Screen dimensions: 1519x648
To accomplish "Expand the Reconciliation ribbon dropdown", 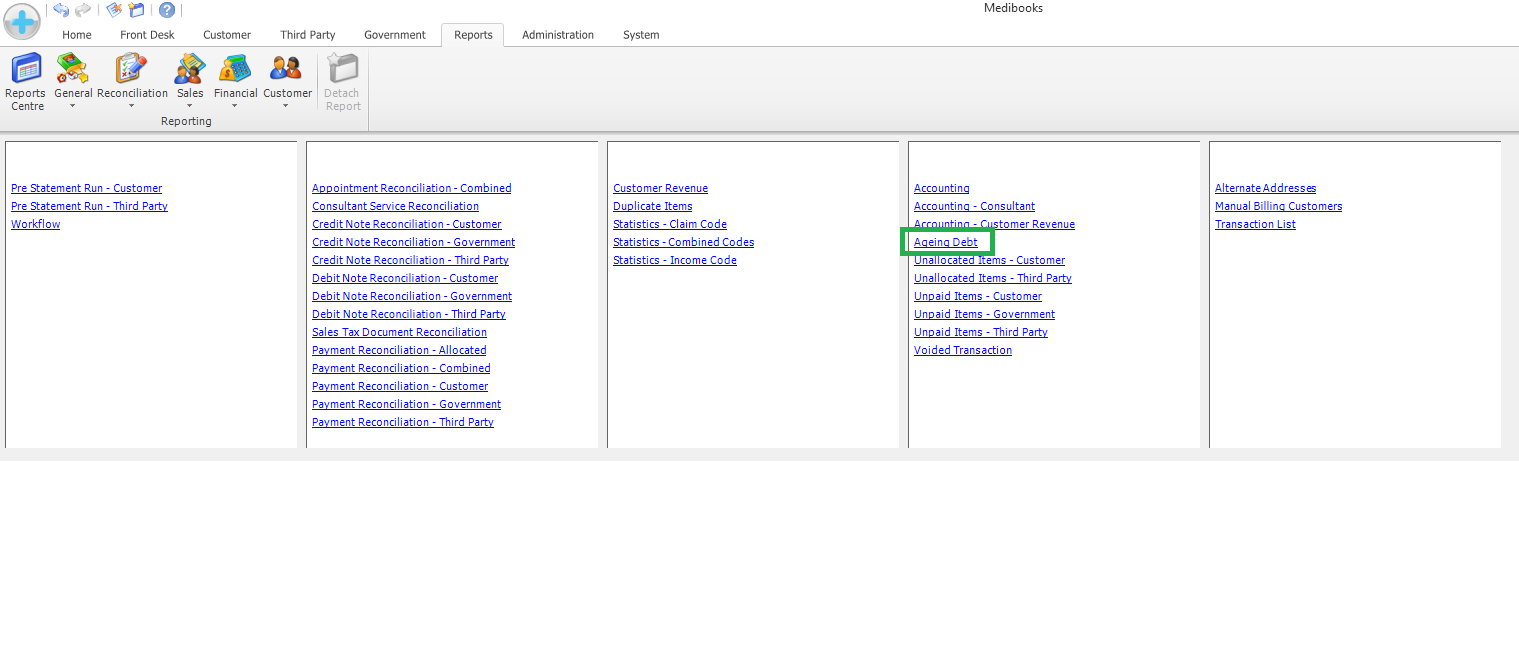I will click(132, 82).
